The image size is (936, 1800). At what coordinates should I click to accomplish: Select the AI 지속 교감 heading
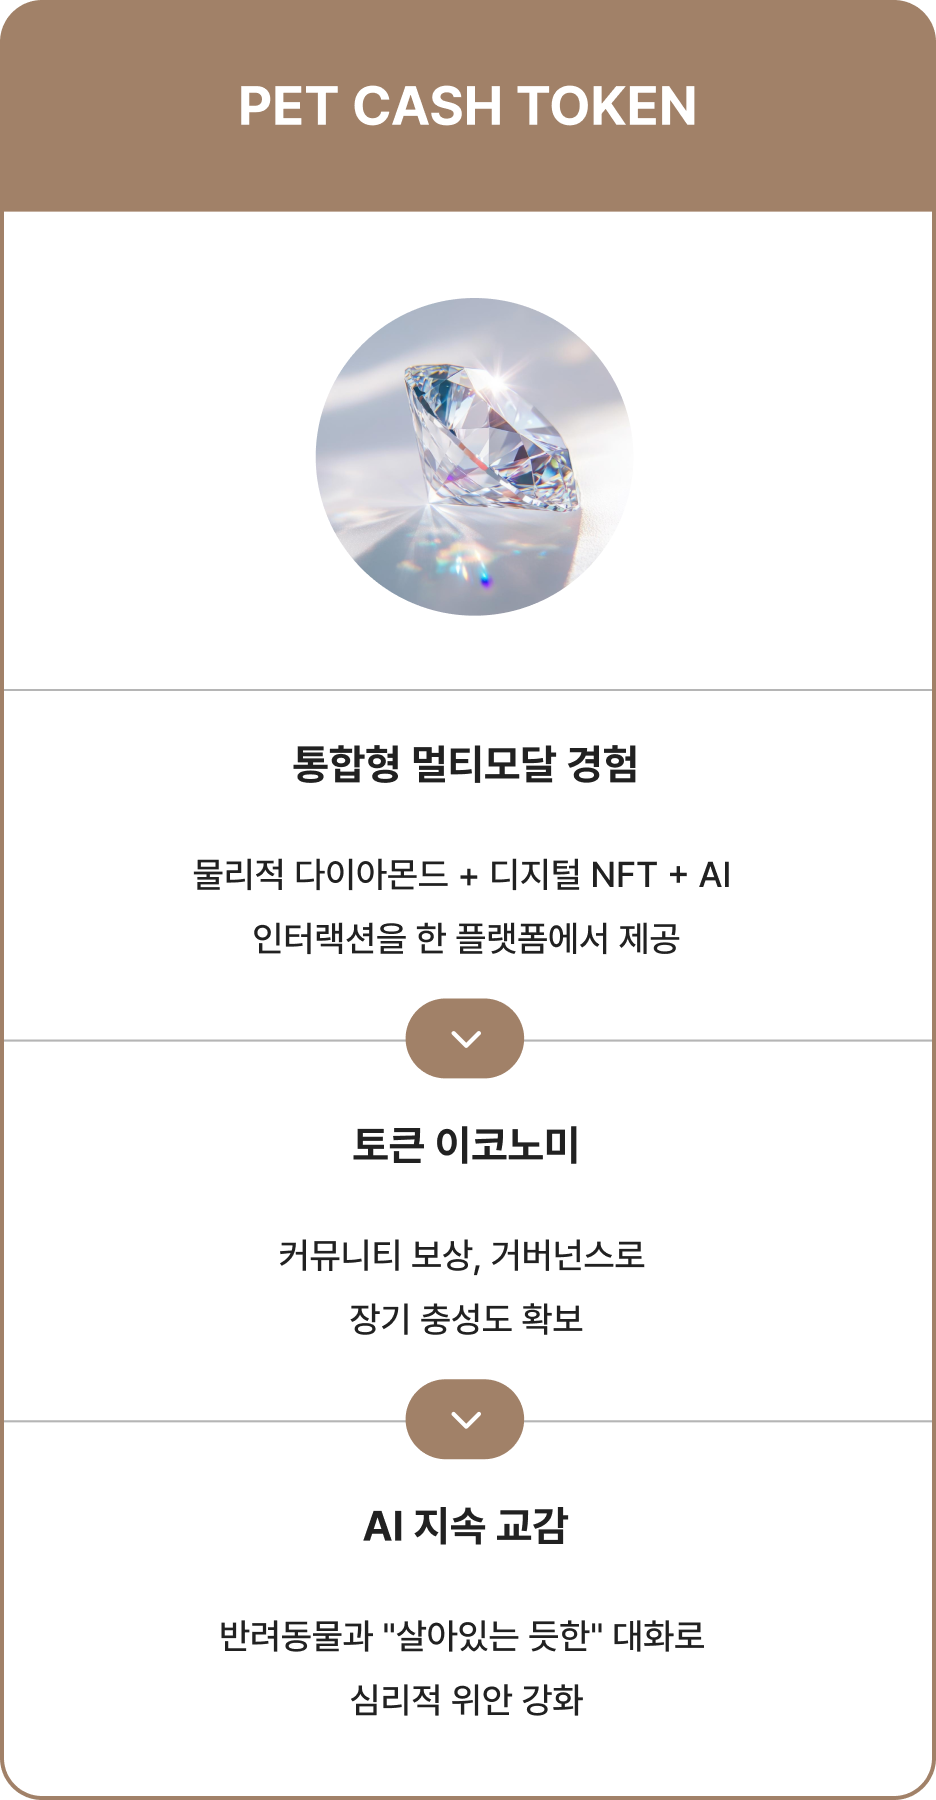465,1526
